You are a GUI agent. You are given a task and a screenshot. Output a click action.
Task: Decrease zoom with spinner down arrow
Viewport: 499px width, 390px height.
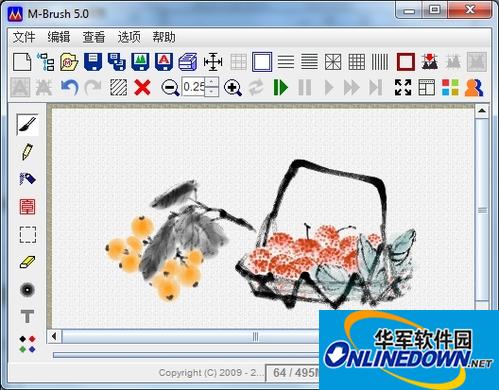(x=212, y=92)
